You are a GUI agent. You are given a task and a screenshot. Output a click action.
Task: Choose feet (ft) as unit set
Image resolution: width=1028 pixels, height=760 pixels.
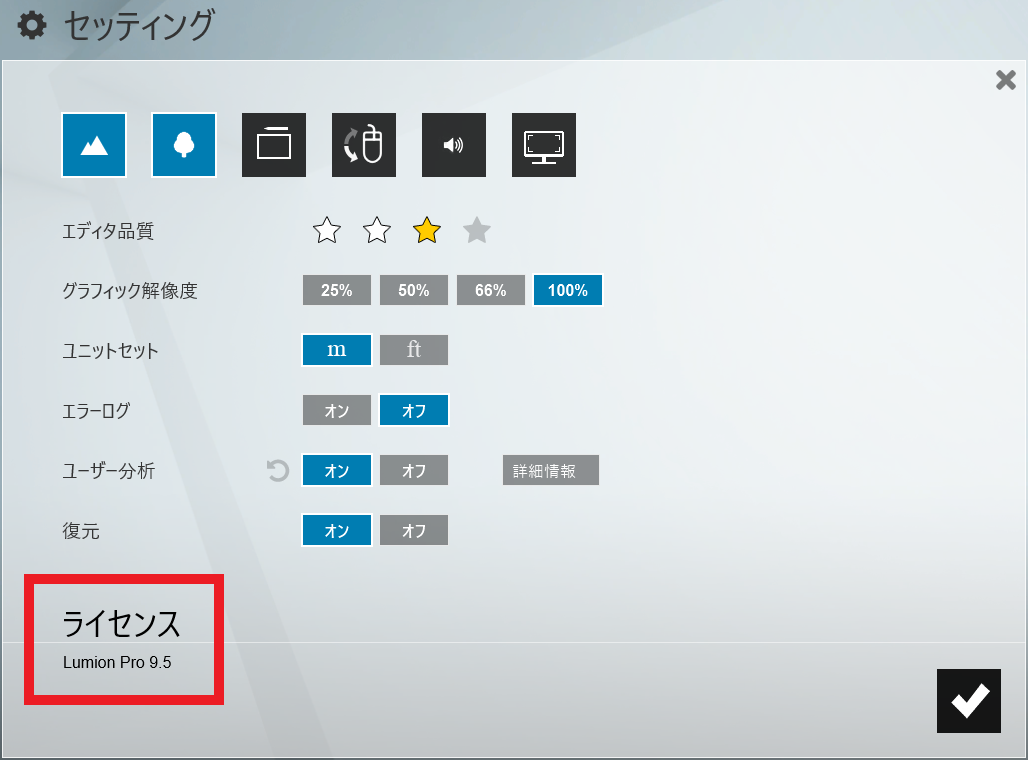(414, 350)
